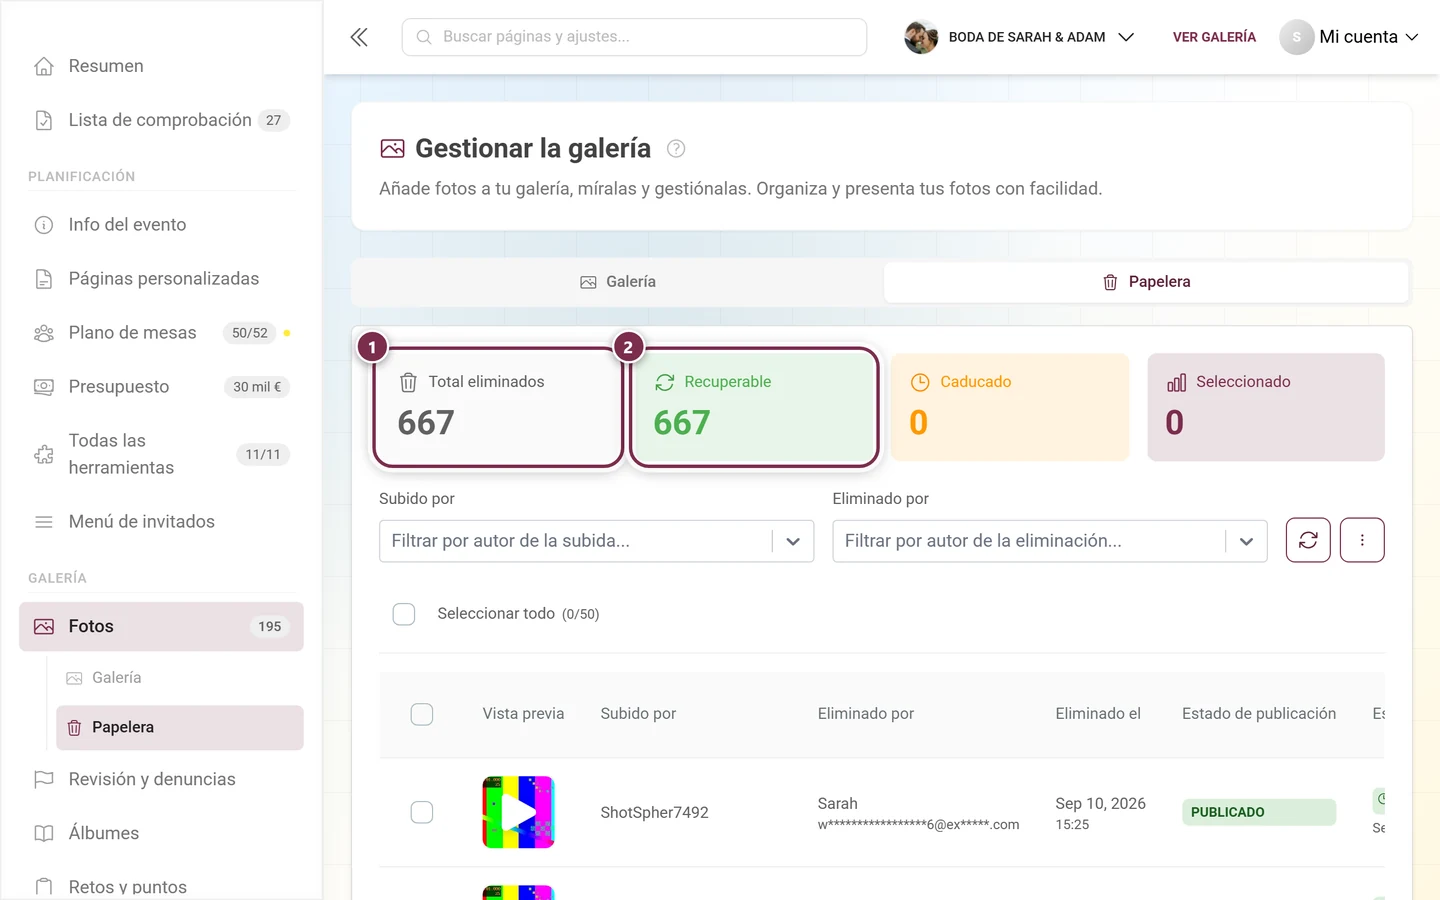Switch to the Galería tab
The image size is (1440, 900).
coord(618,282)
